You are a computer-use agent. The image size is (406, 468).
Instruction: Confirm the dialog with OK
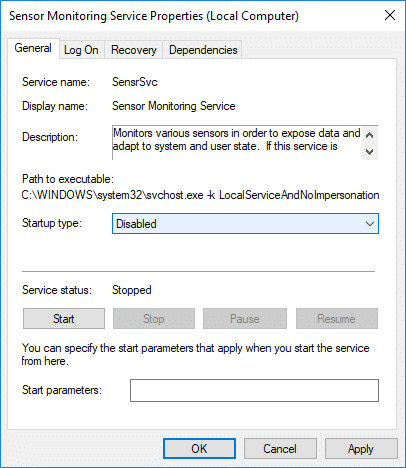click(199, 449)
